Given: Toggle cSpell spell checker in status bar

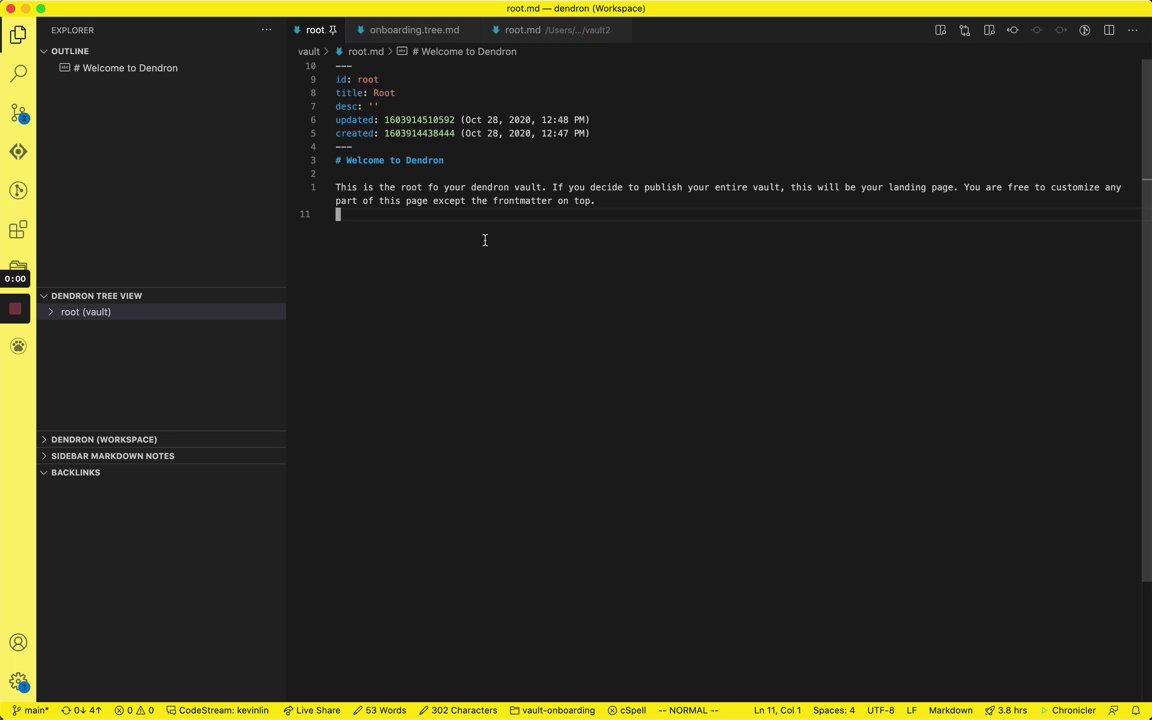Looking at the screenshot, I should [627, 710].
